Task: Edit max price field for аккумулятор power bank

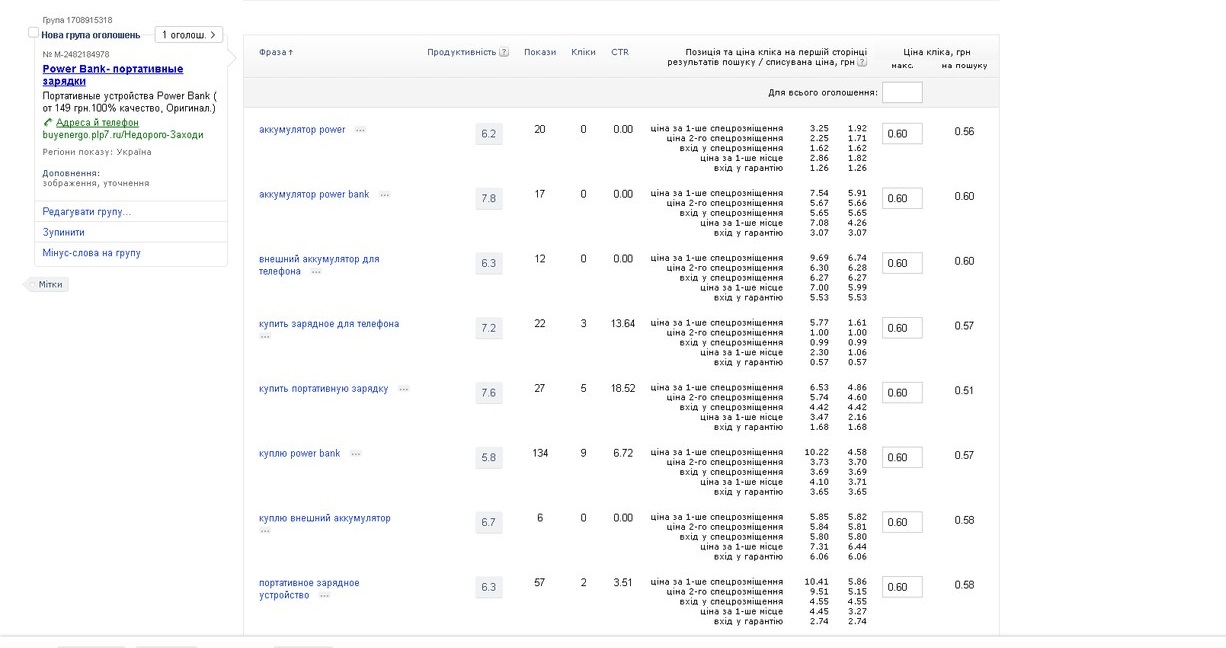Action: click(902, 199)
